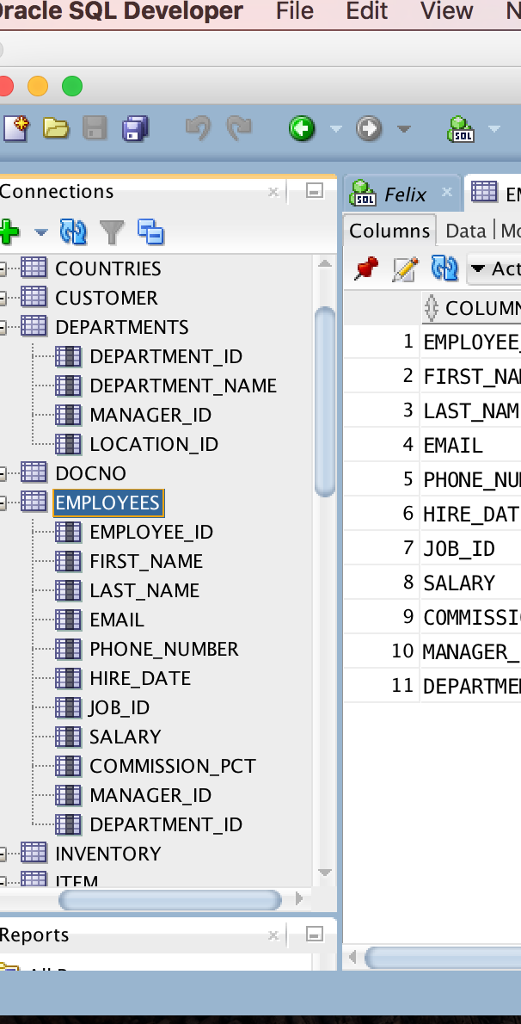Click the EMAIL cell in row 4
Screen dimensions: 521x1024
click(471, 445)
